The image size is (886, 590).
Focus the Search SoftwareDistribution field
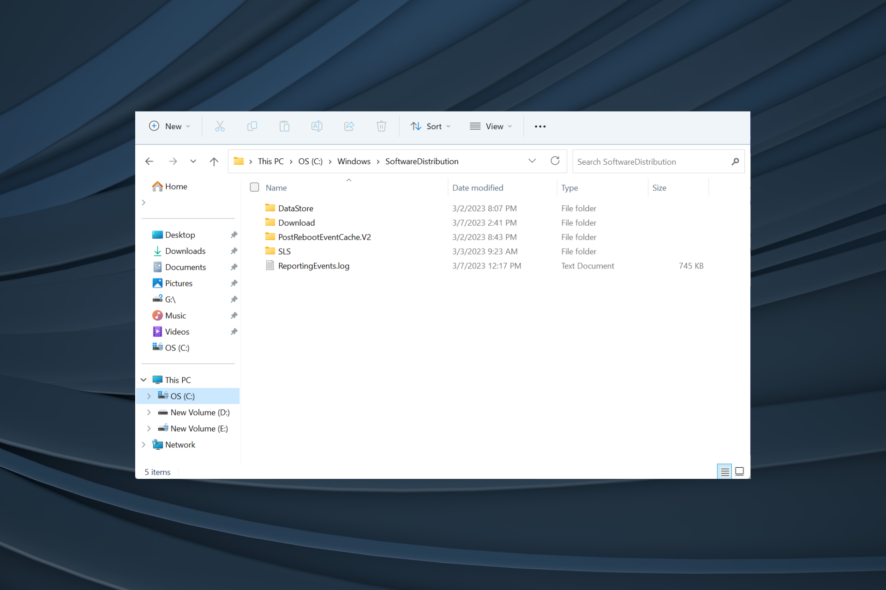coord(658,162)
